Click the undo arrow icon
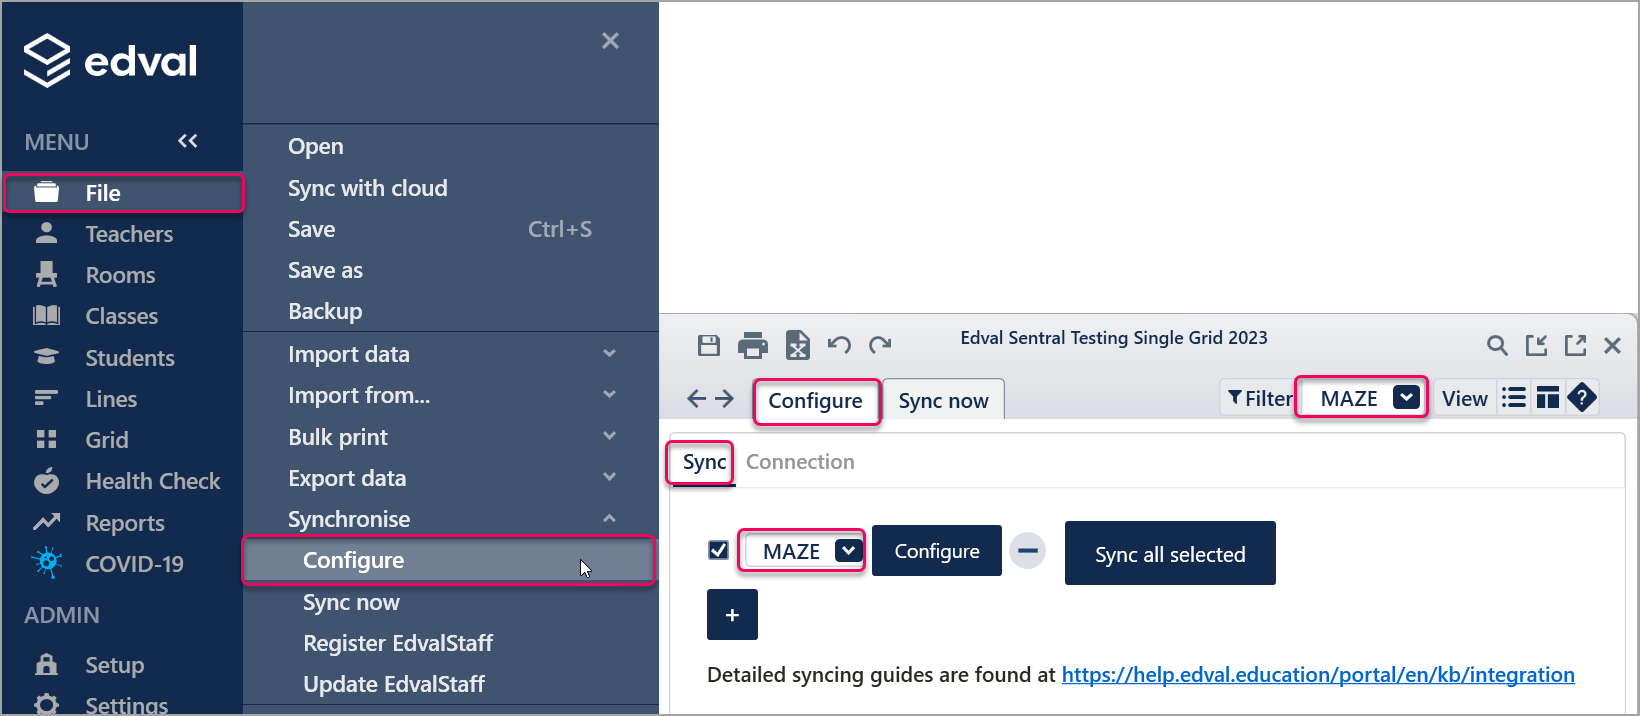Screen dimensions: 1640x716 click(839, 346)
